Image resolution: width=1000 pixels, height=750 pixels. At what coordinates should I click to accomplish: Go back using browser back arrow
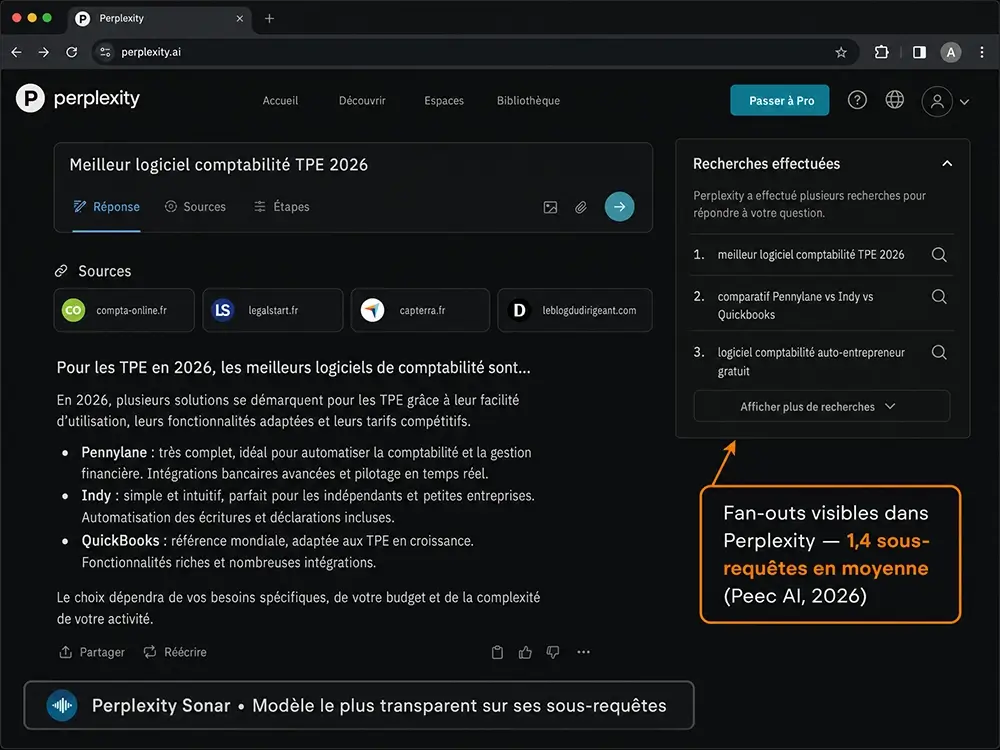17,52
